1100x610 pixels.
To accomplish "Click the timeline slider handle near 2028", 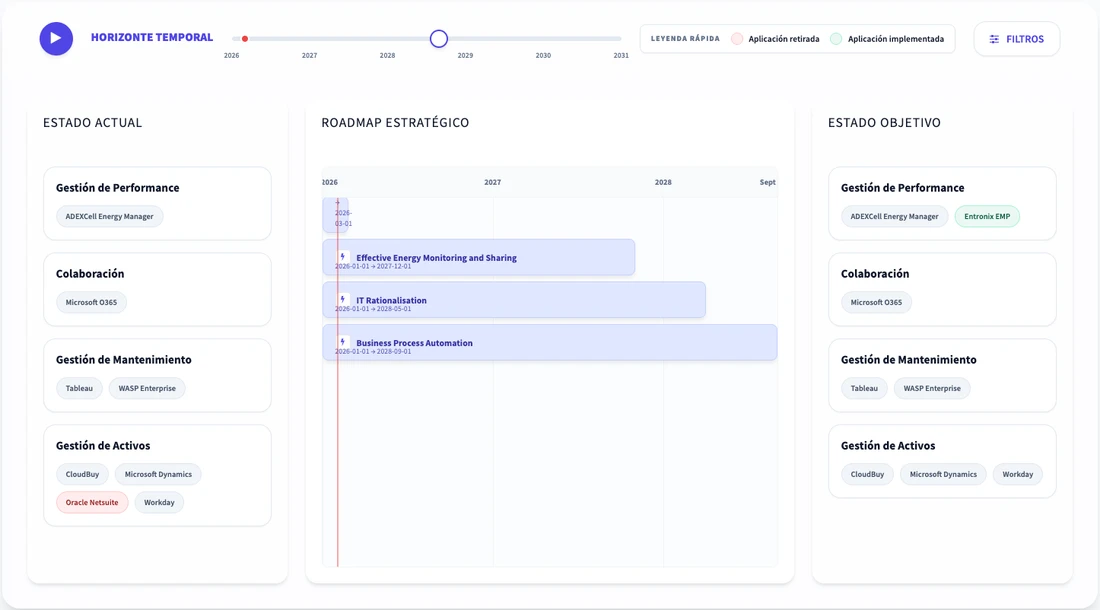I will click(438, 38).
